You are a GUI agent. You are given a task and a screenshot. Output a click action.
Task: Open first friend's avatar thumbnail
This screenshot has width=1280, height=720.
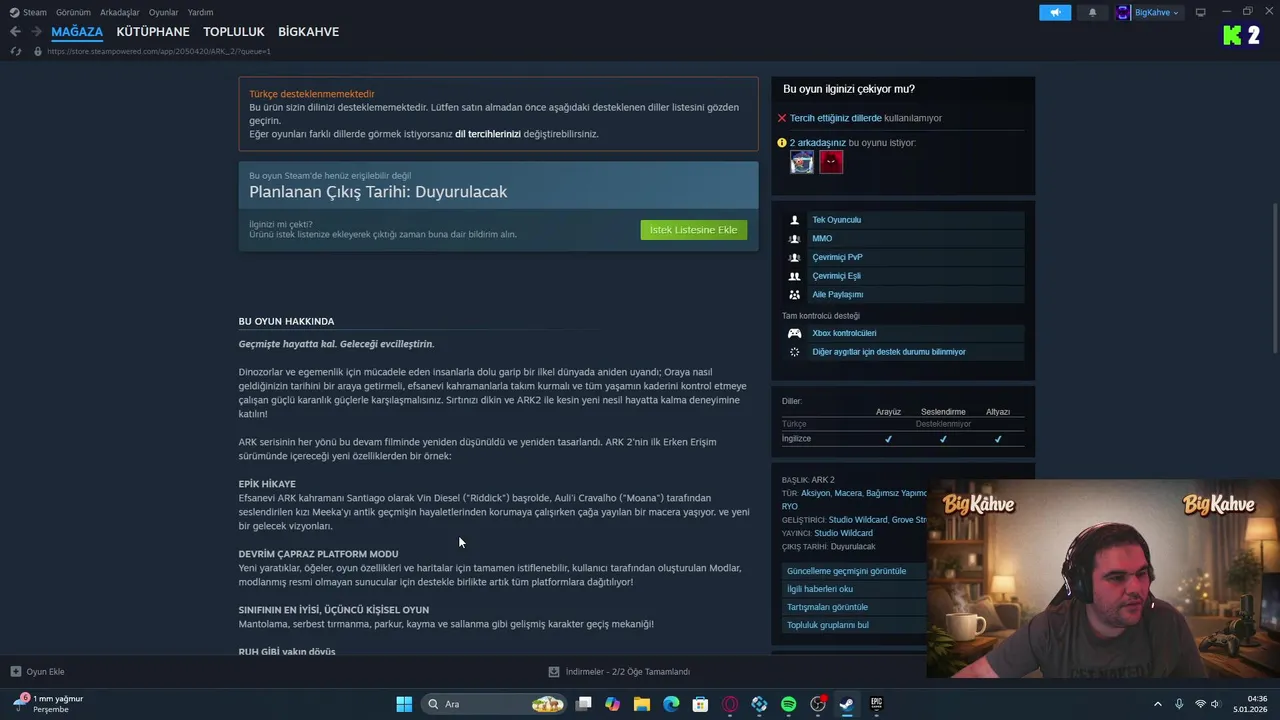802,162
